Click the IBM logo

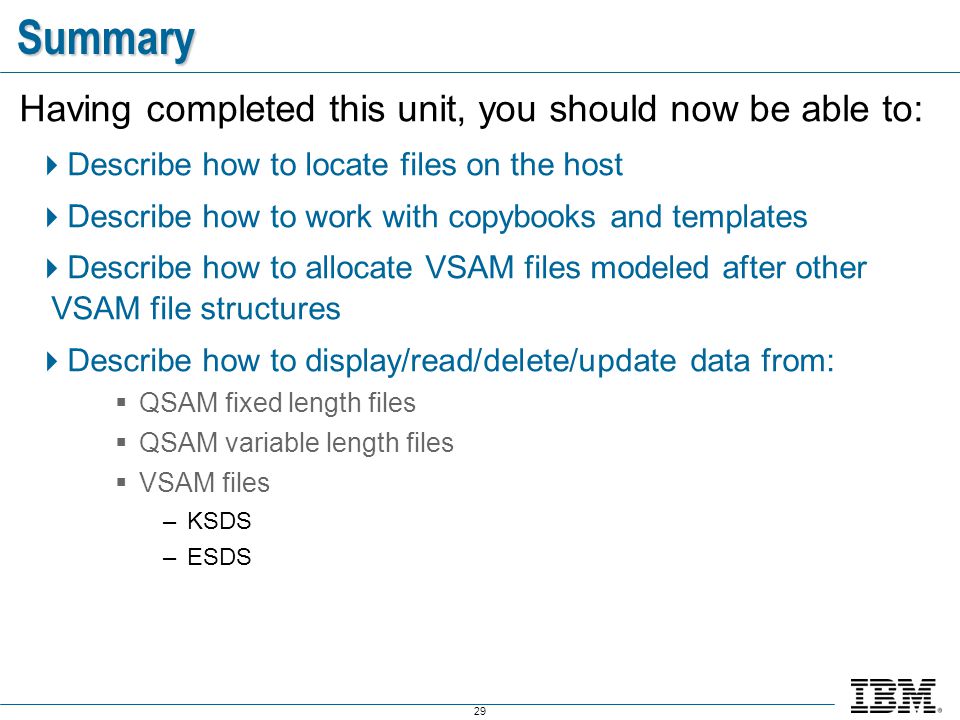[x=896, y=696]
